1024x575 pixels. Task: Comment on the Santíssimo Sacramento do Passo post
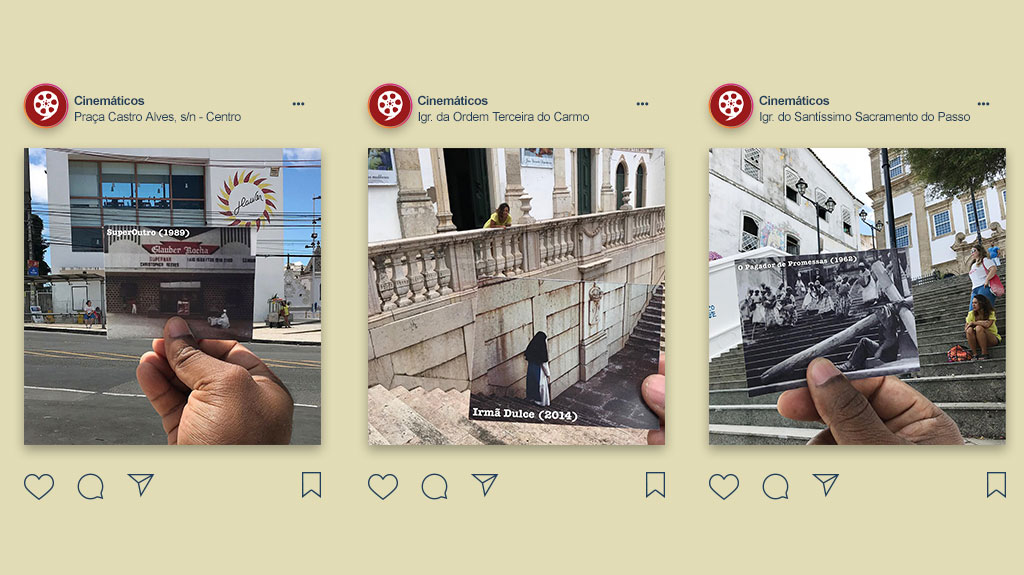click(775, 487)
